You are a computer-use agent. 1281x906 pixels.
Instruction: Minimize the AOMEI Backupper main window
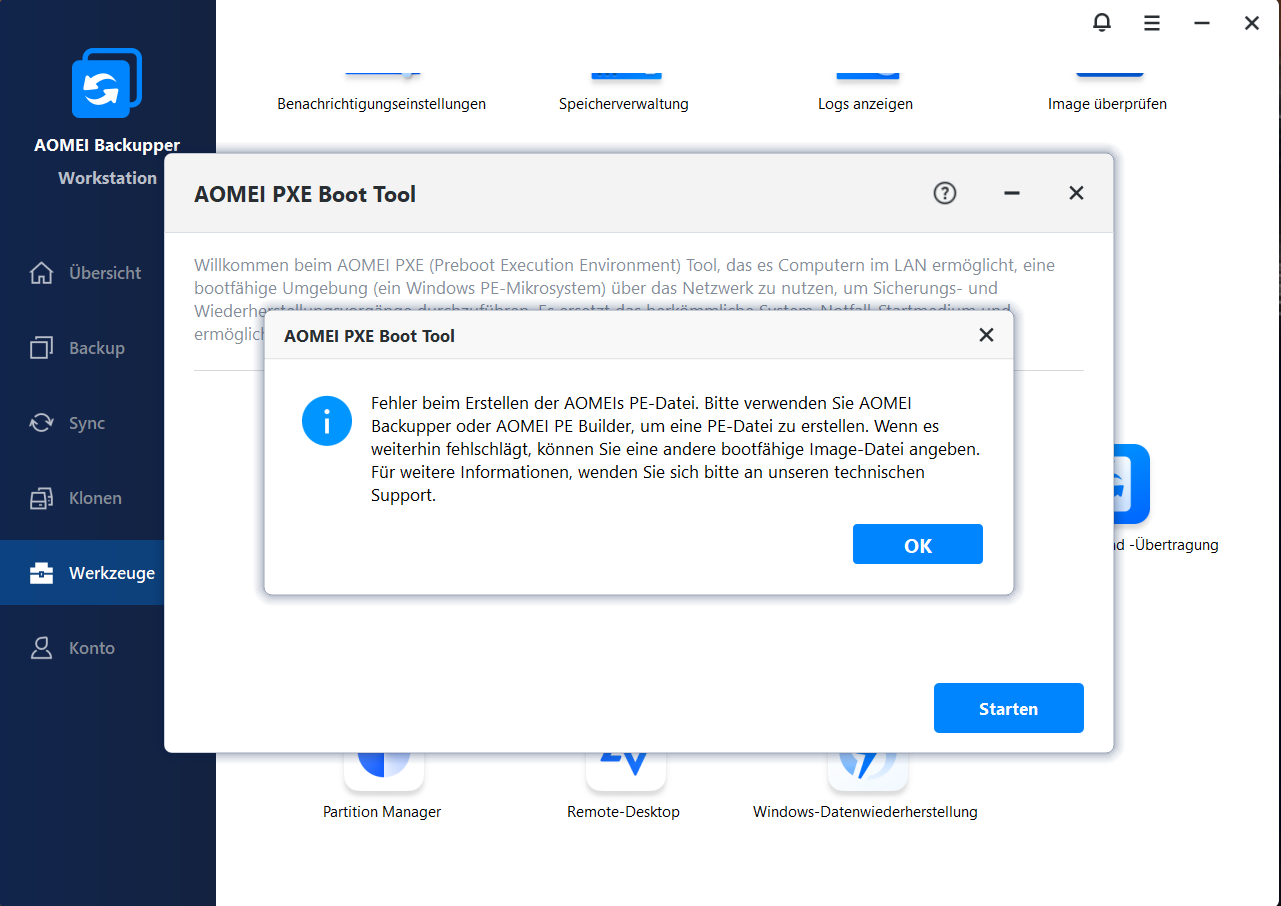(1202, 22)
